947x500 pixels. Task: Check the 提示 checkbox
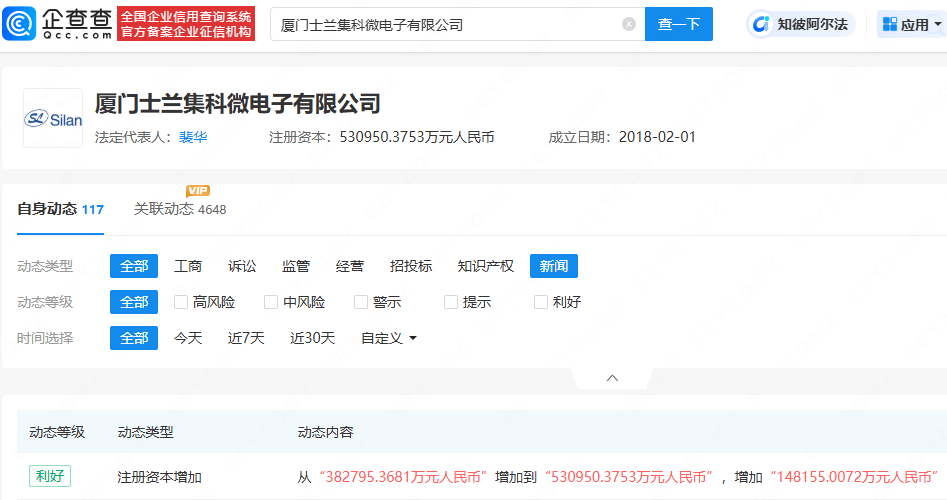[x=451, y=302]
